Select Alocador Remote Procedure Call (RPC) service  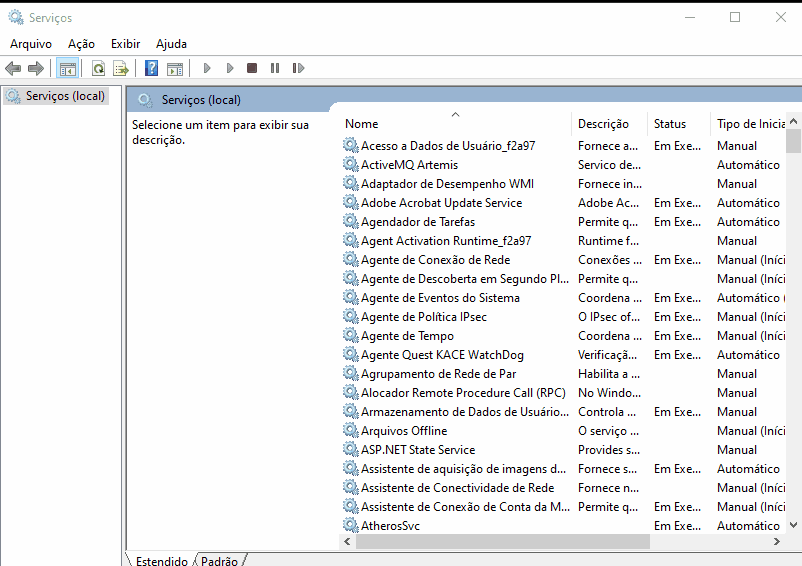click(x=463, y=393)
